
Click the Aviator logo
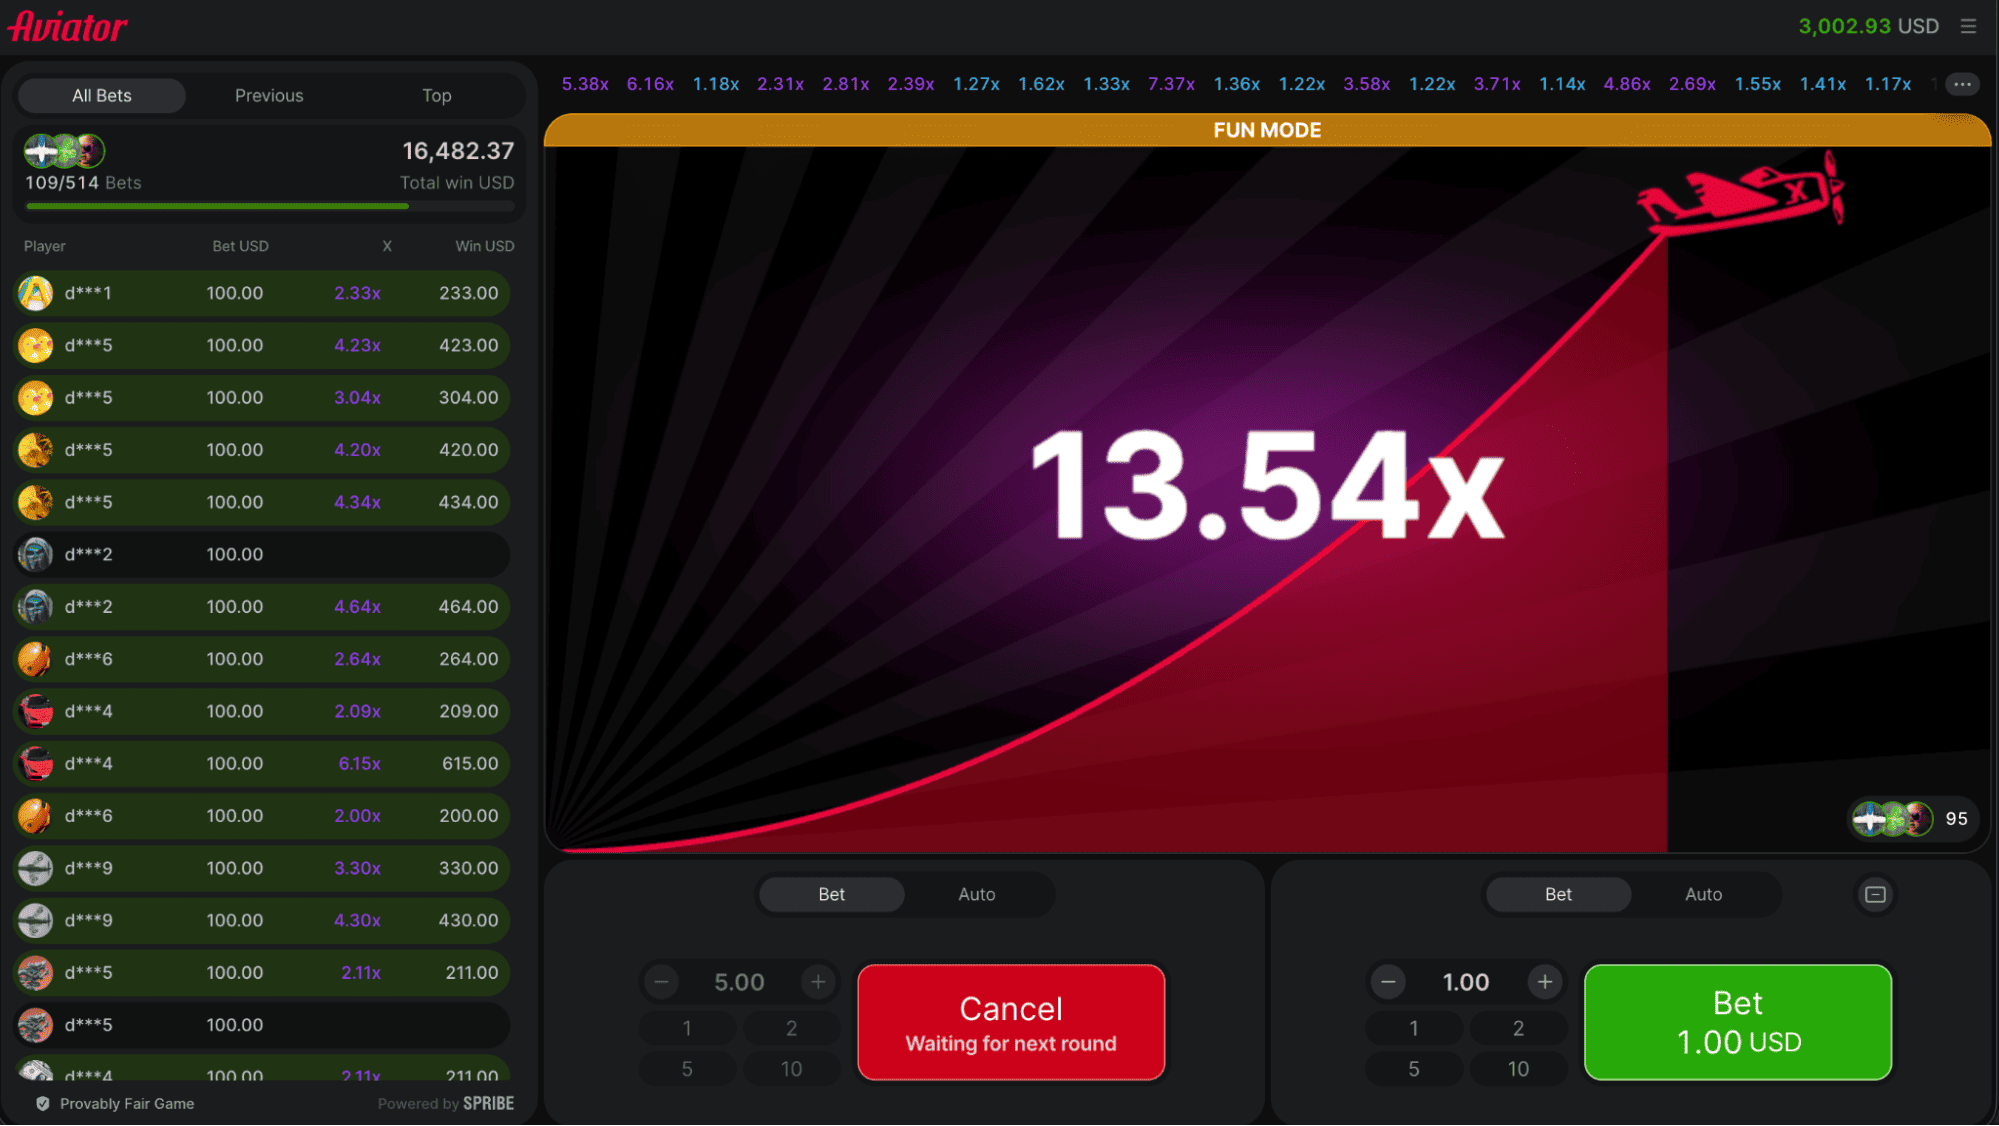tap(68, 27)
